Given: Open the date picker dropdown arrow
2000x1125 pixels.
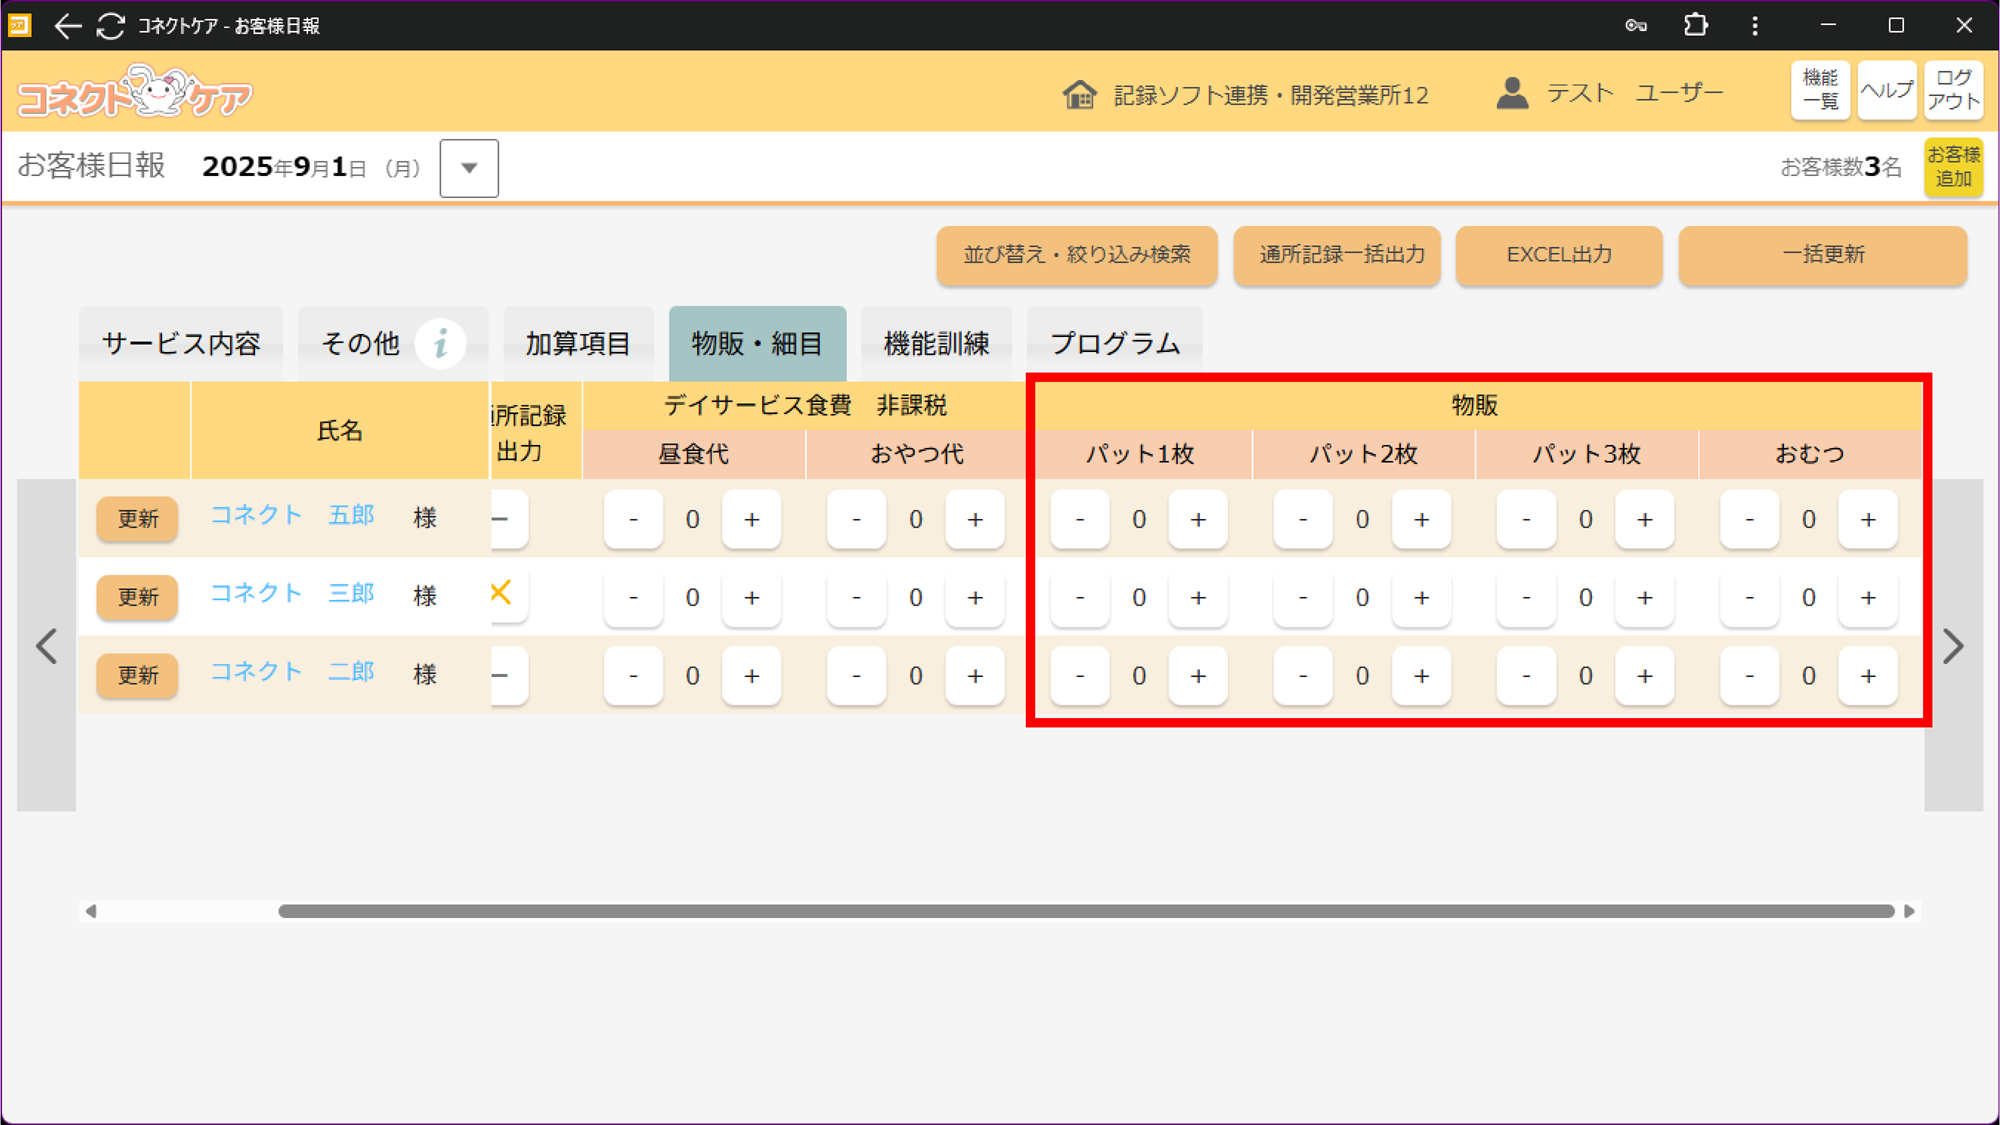Looking at the screenshot, I should [x=469, y=168].
